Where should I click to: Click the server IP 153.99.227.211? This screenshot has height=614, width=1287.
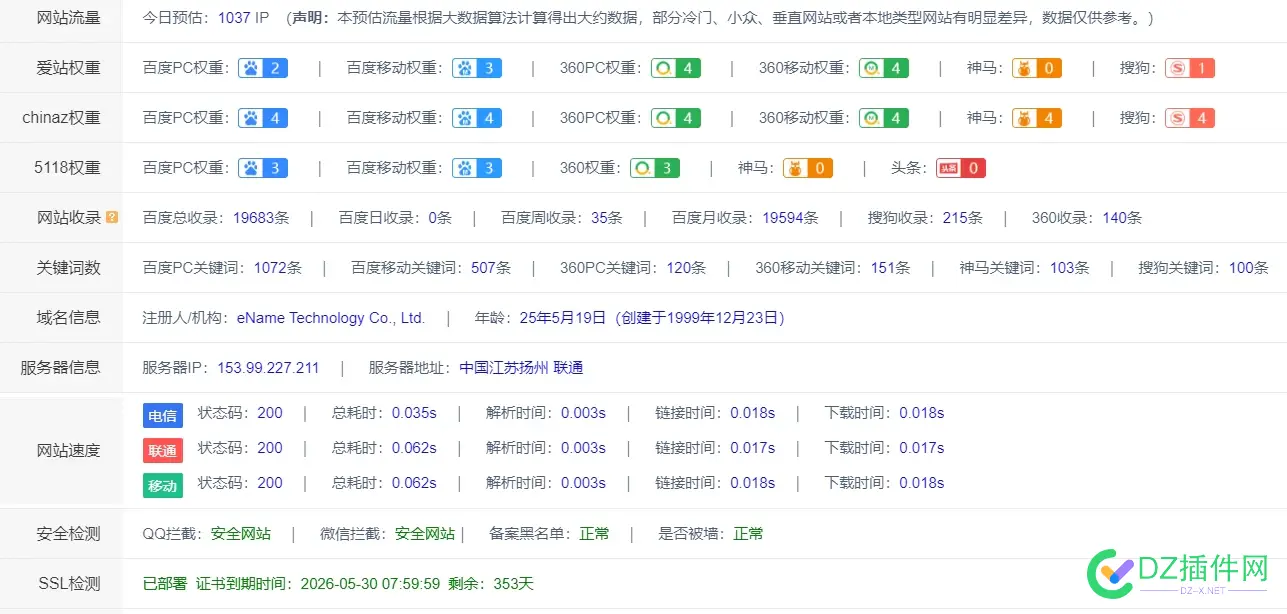268,367
